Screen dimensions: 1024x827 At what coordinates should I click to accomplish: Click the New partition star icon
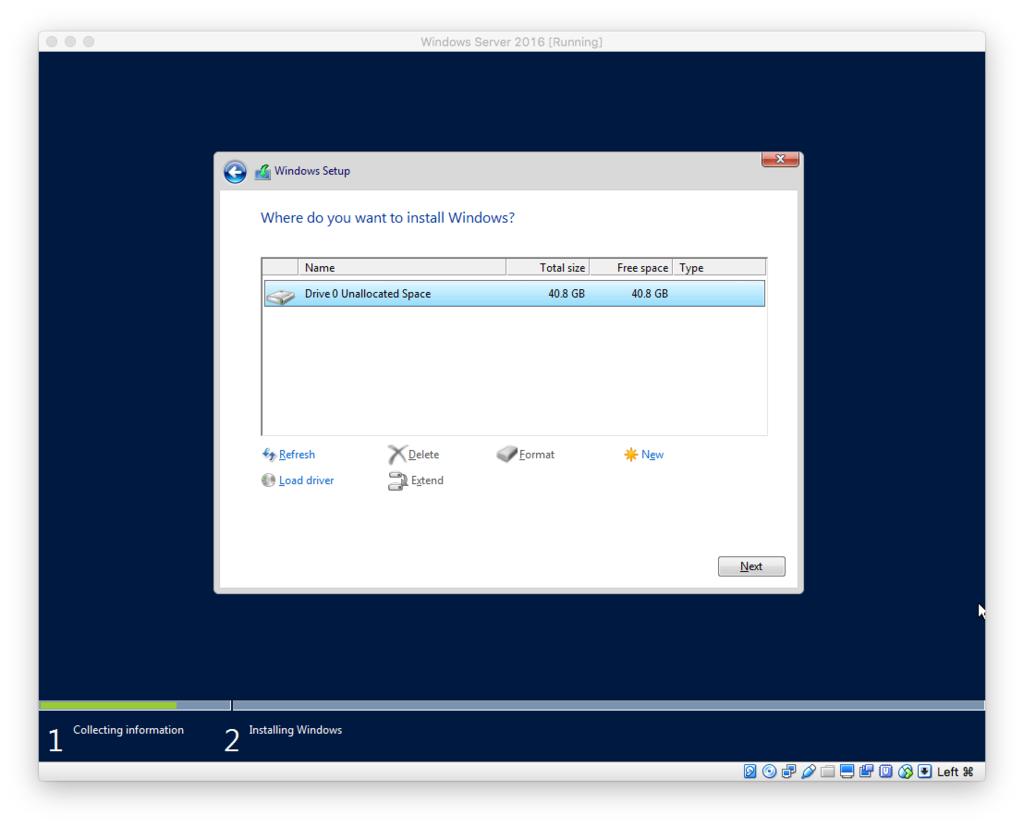(631, 454)
